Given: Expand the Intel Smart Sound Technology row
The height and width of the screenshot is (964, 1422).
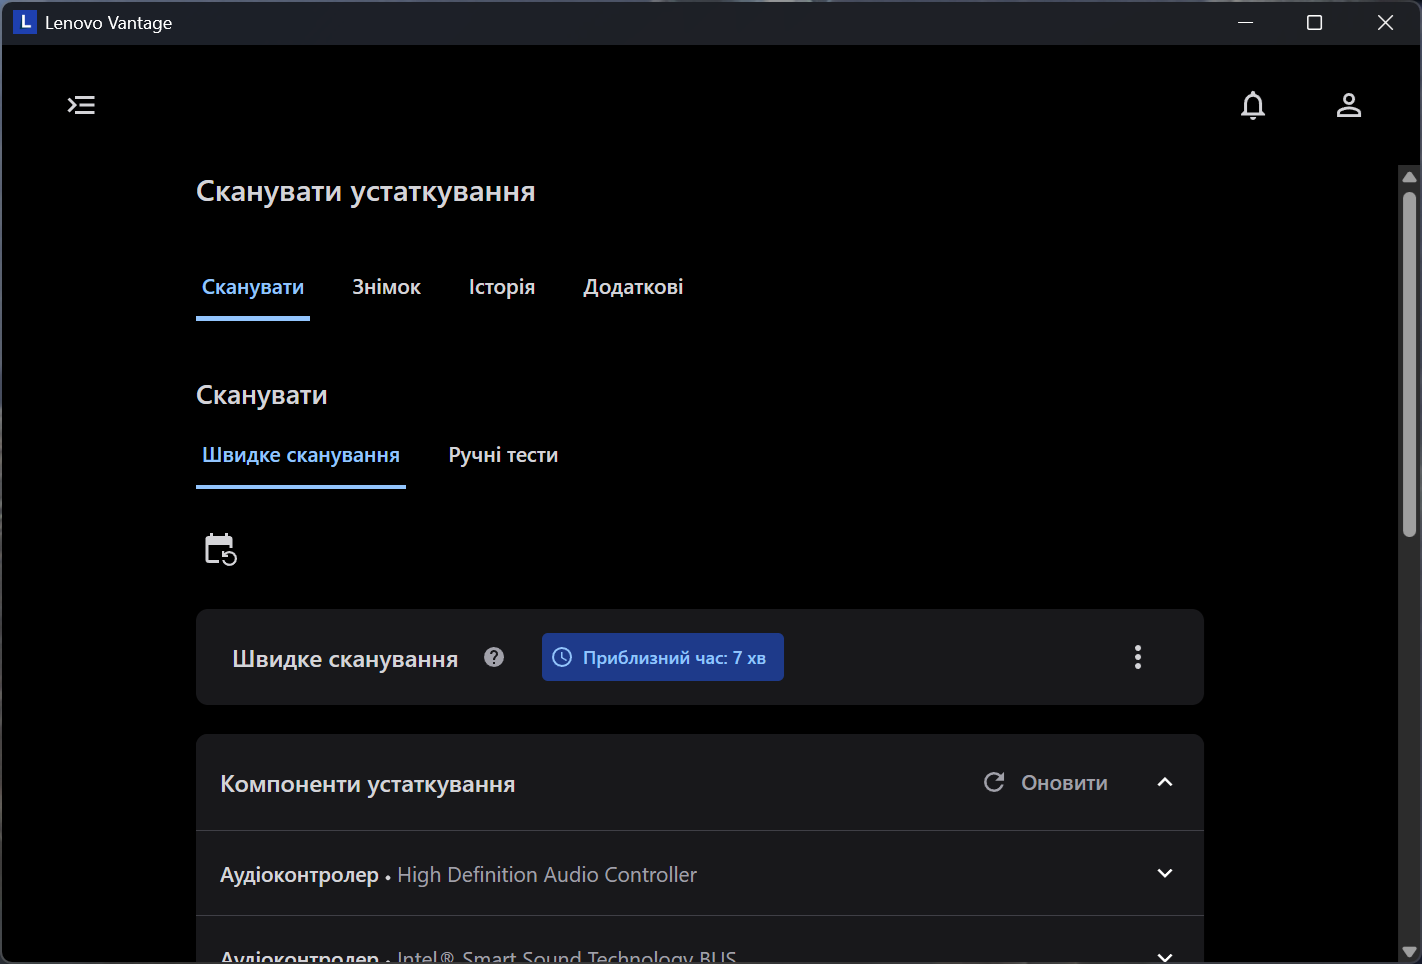Looking at the screenshot, I should point(1164,955).
